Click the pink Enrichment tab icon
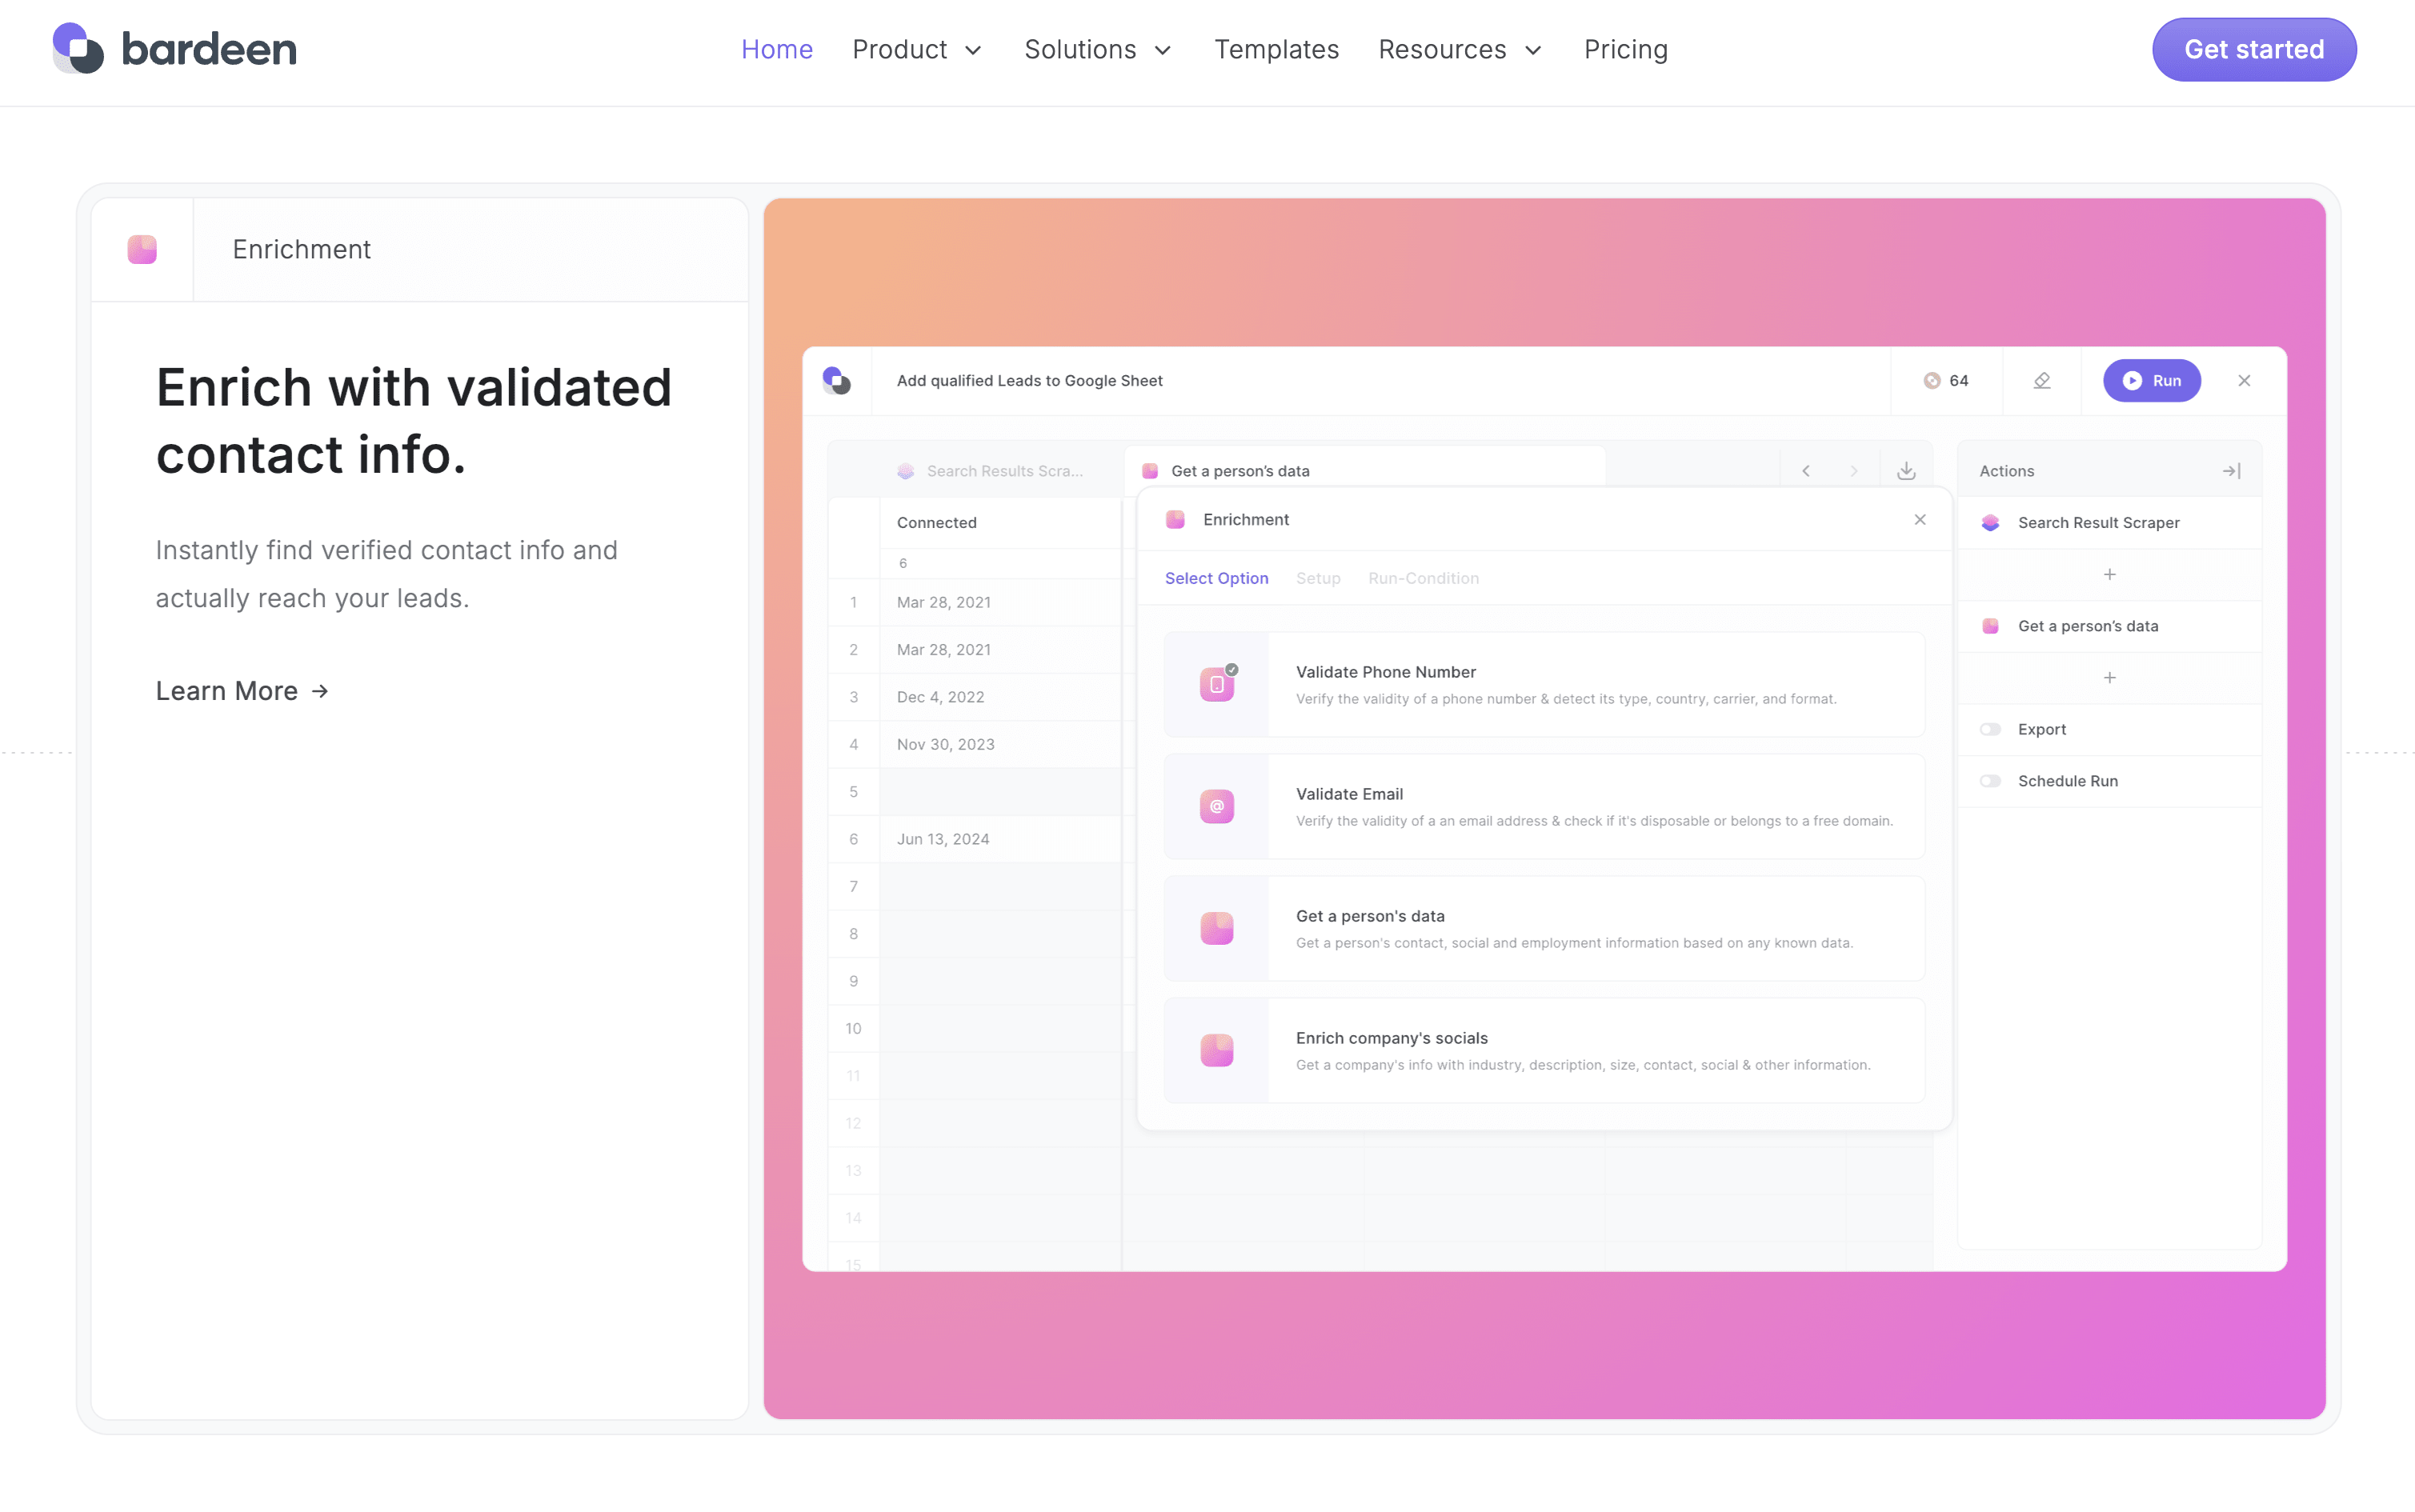Viewport: 2415px width, 1512px height. pos(142,249)
